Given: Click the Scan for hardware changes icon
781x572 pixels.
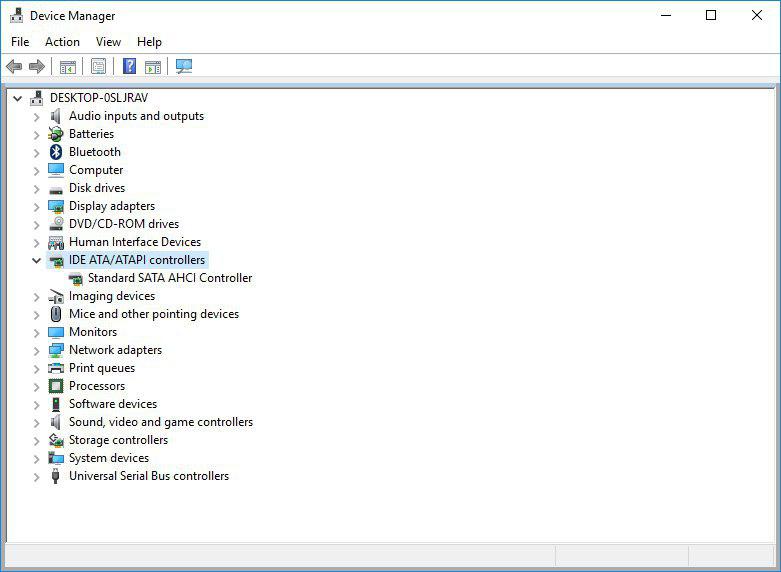Looking at the screenshot, I should coord(184,67).
